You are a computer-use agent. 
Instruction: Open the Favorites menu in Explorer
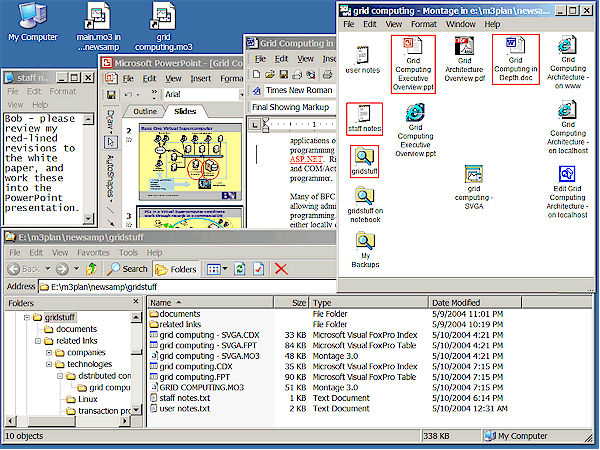(93, 253)
